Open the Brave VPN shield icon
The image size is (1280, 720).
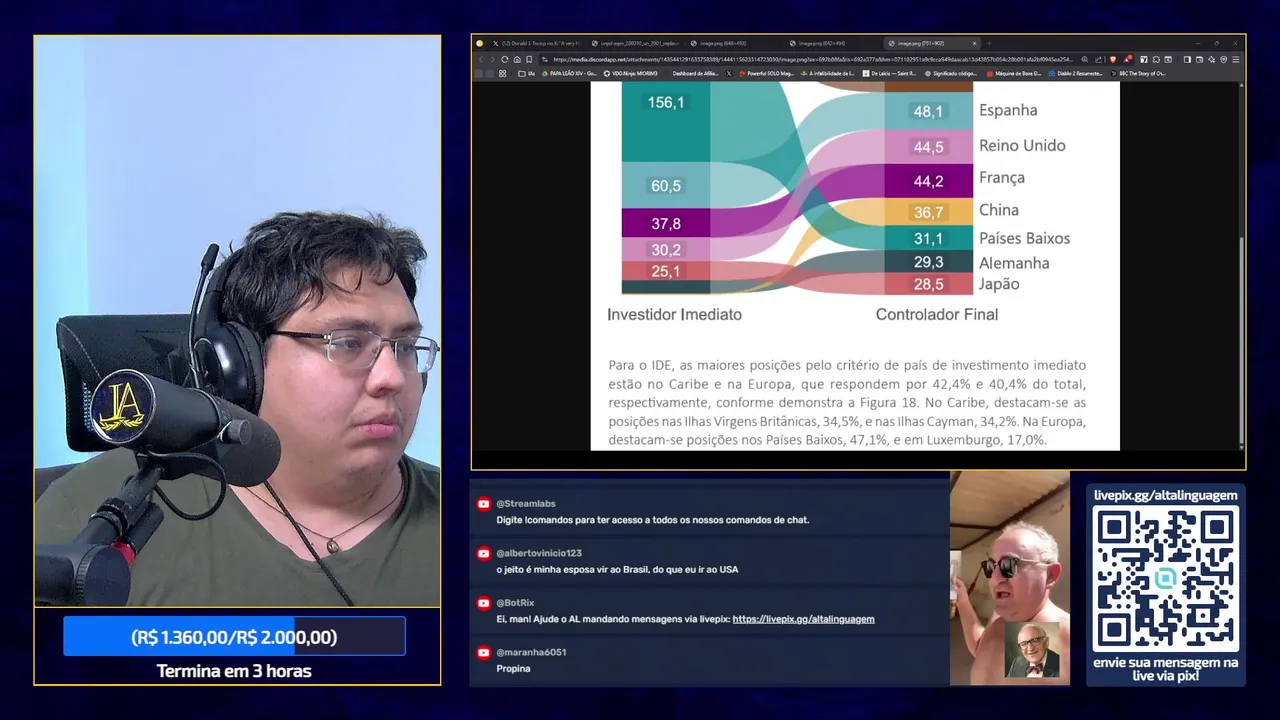(x=1224, y=59)
